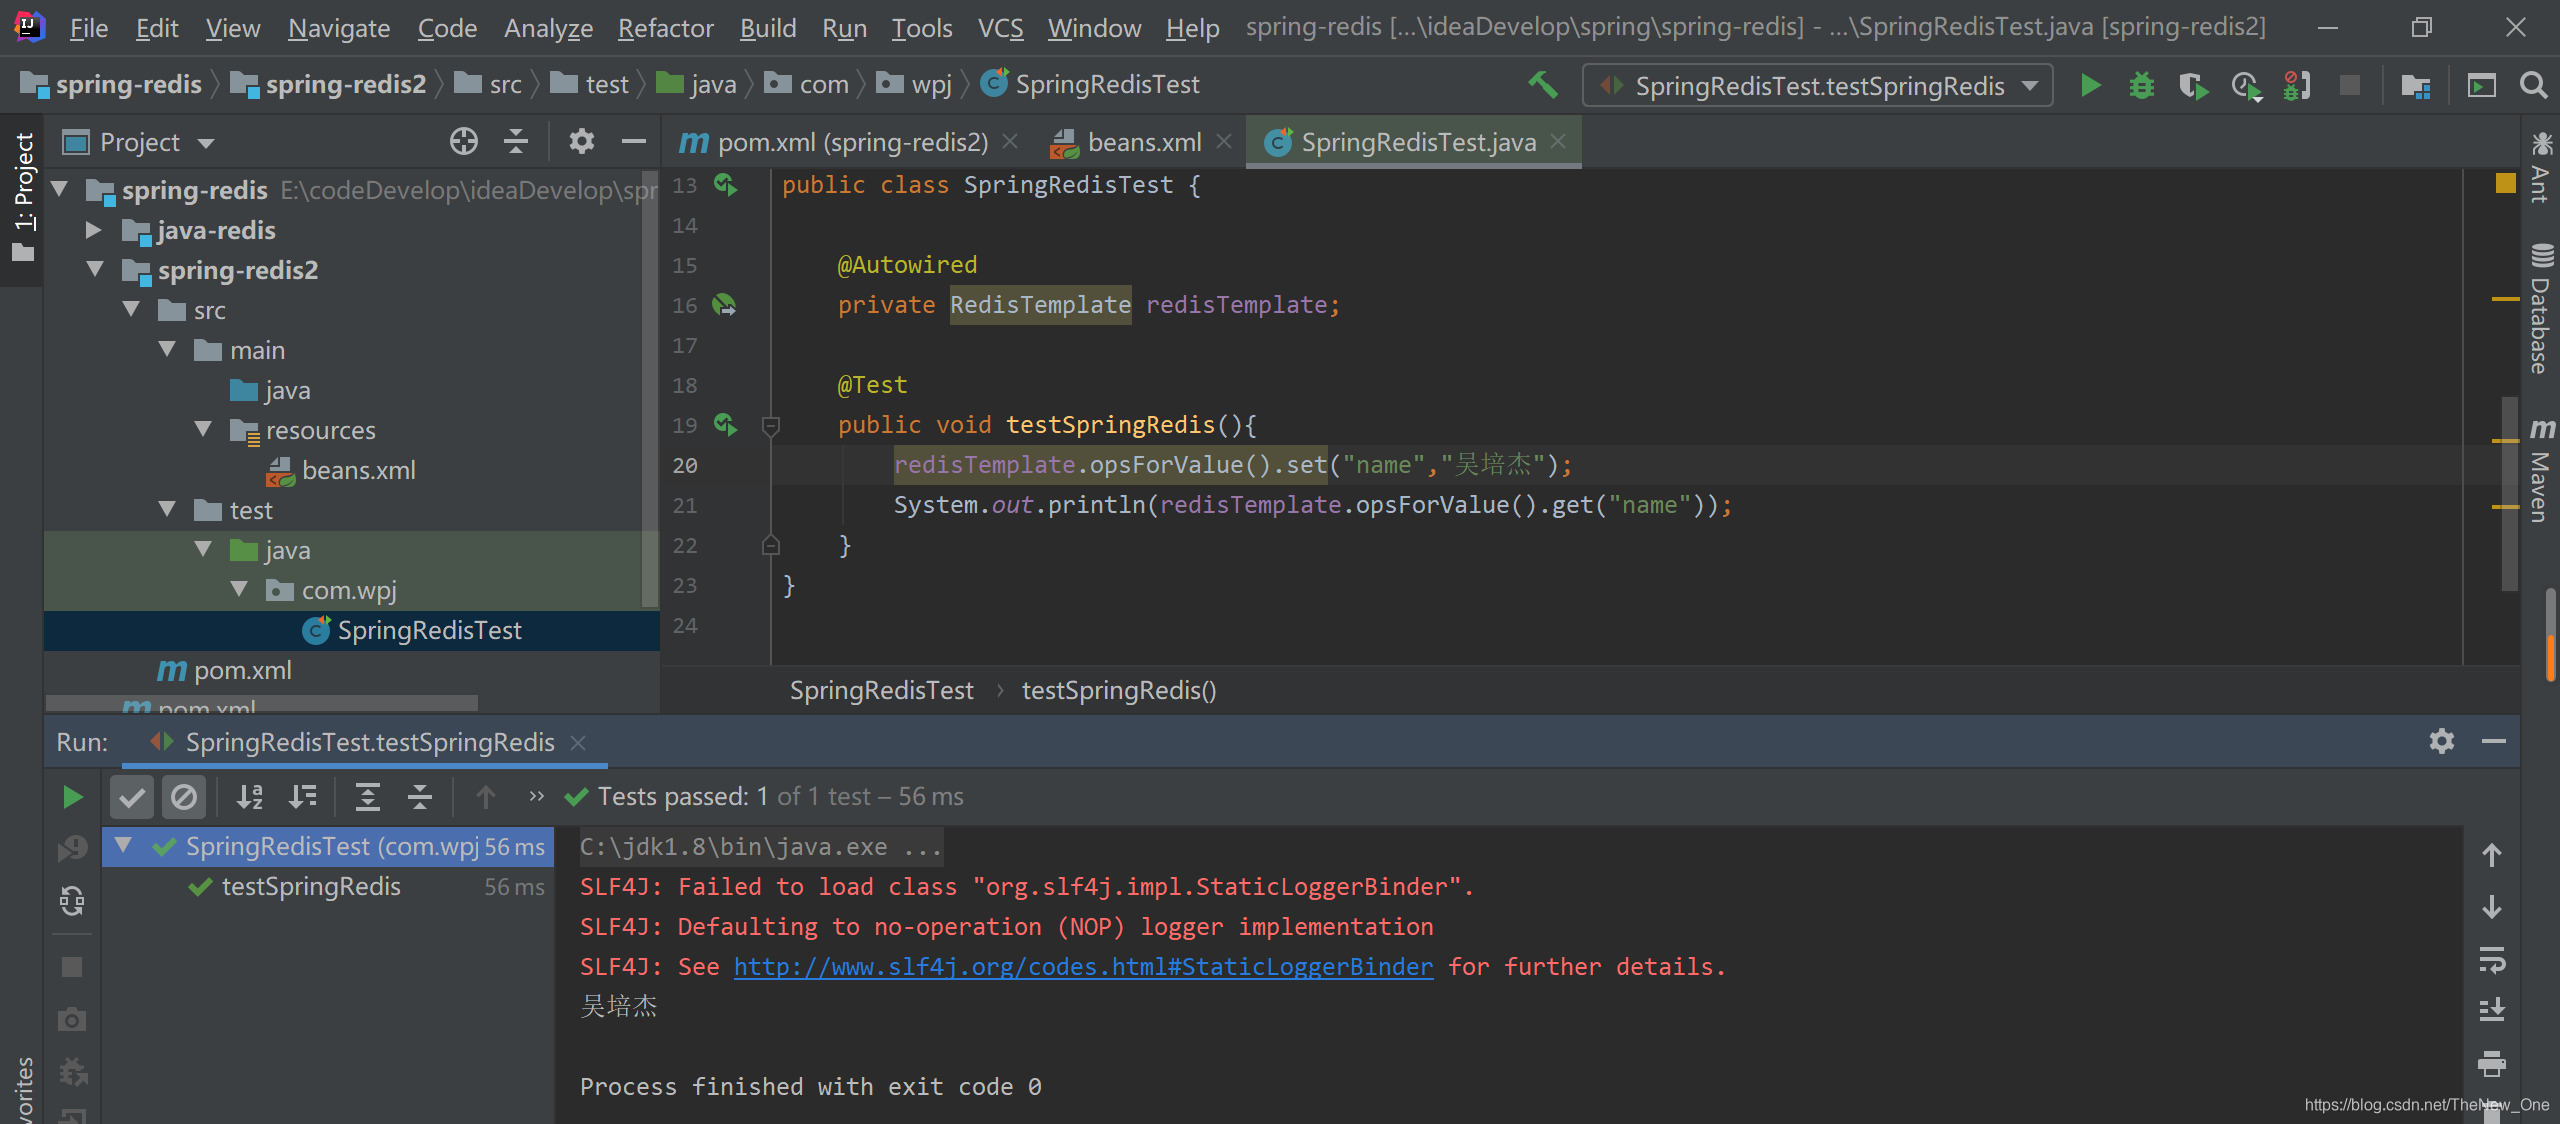Run SpringRedisTest with the green play icon

(2090, 85)
